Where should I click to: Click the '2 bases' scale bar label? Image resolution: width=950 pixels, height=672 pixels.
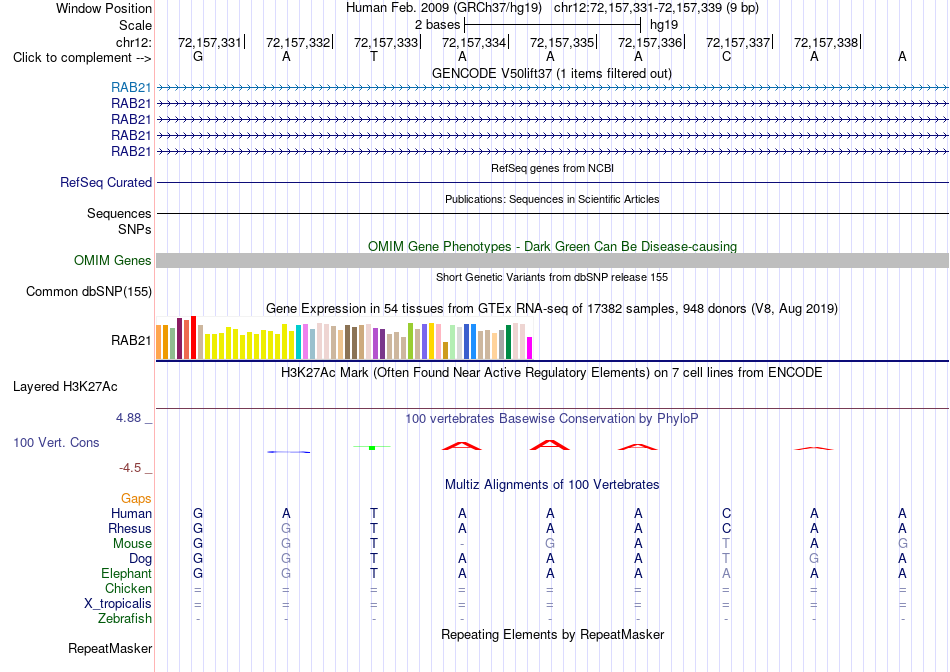437,25
